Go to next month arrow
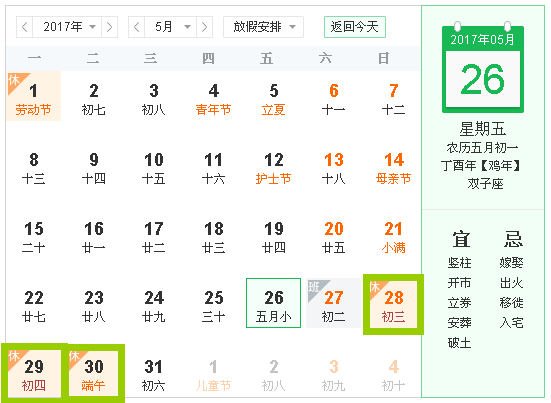Viewport: 551px width, 403px height. (205, 27)
